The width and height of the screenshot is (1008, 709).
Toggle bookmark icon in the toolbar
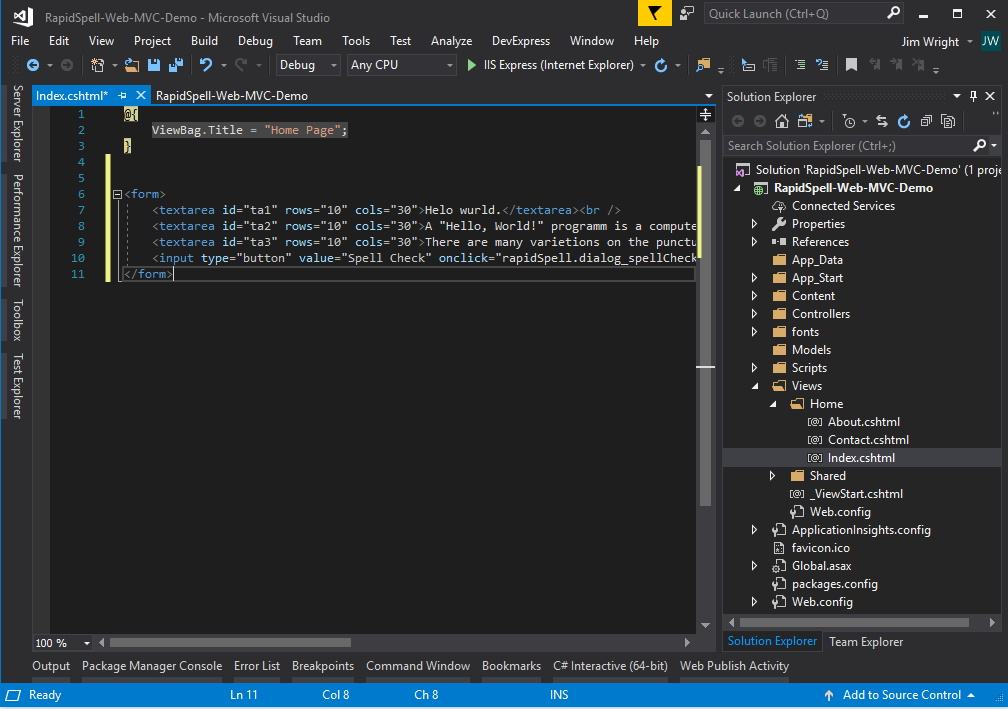(x=851, y=65)
